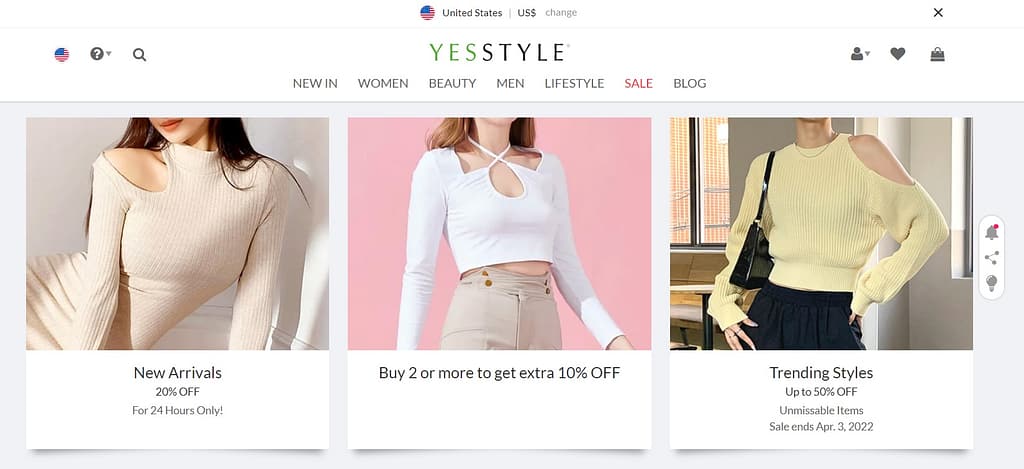Image resolution: width=1024 pixels, height=469 pixels.
Task: Expand the account profile dropdown
Action: (859, 54)
